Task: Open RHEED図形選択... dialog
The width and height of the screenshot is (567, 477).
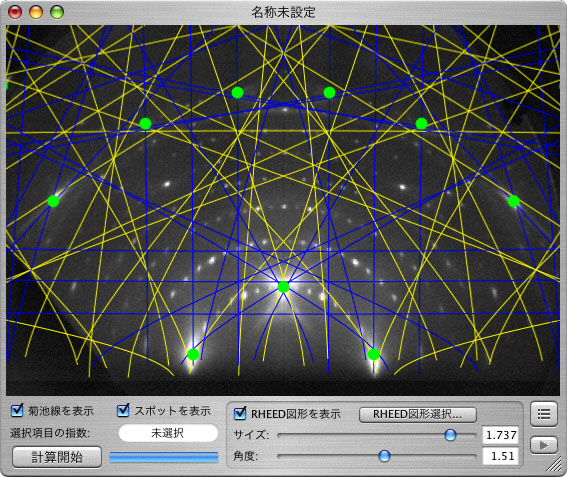Action: tap(418, 414)
